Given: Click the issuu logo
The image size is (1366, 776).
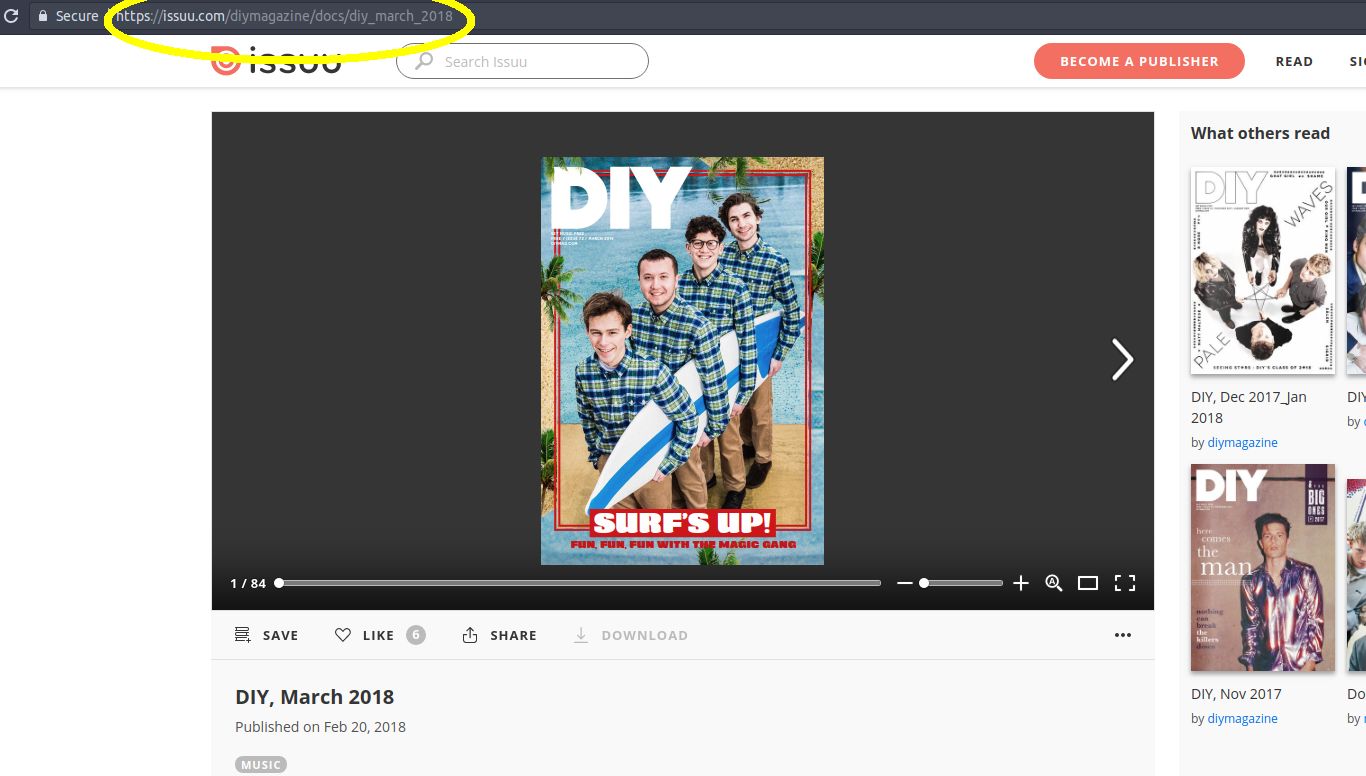Looking at the screenshot, I should coord(276,60).
